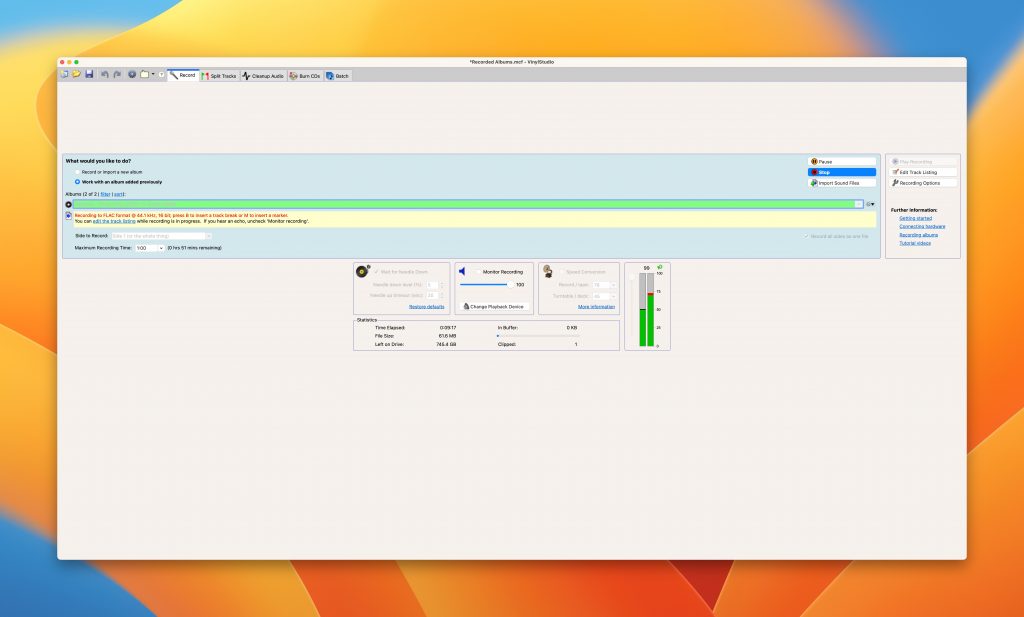
Task: Toggle the Monitor Recording checkbox
Action: (x=478, y=272)
